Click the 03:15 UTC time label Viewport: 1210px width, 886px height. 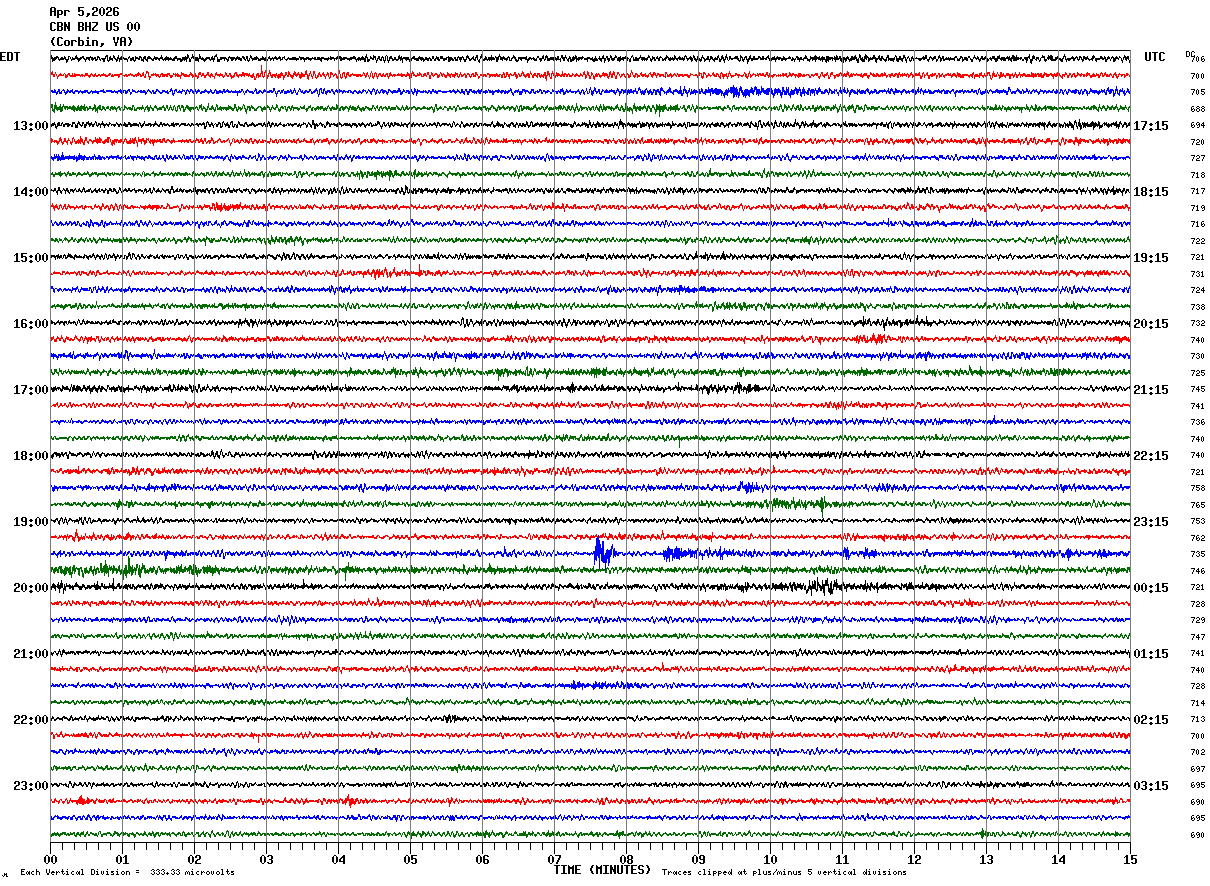click(x=1151, y=786)
